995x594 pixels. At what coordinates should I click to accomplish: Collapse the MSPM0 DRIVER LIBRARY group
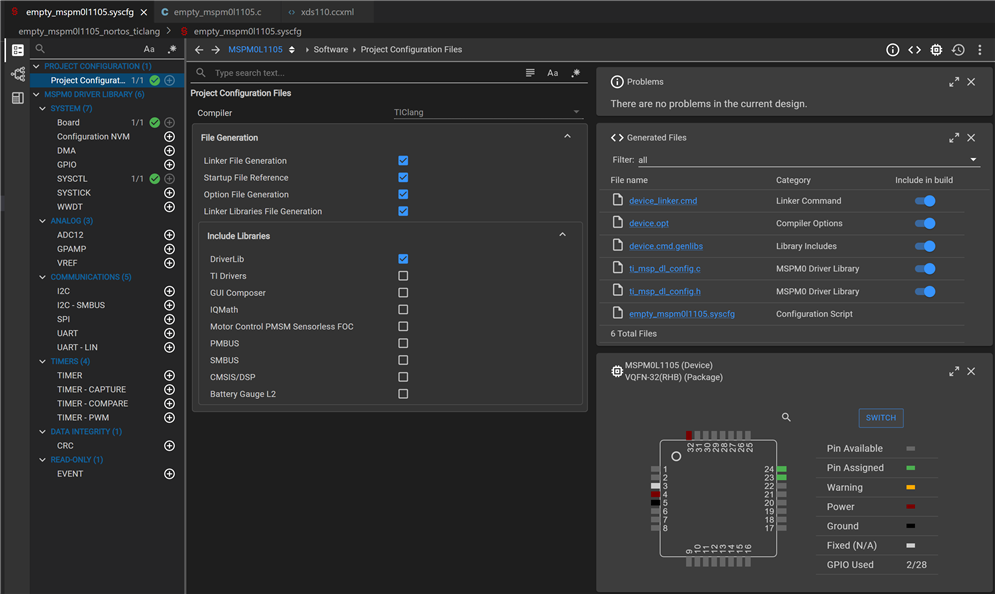(x=36, y=95)
